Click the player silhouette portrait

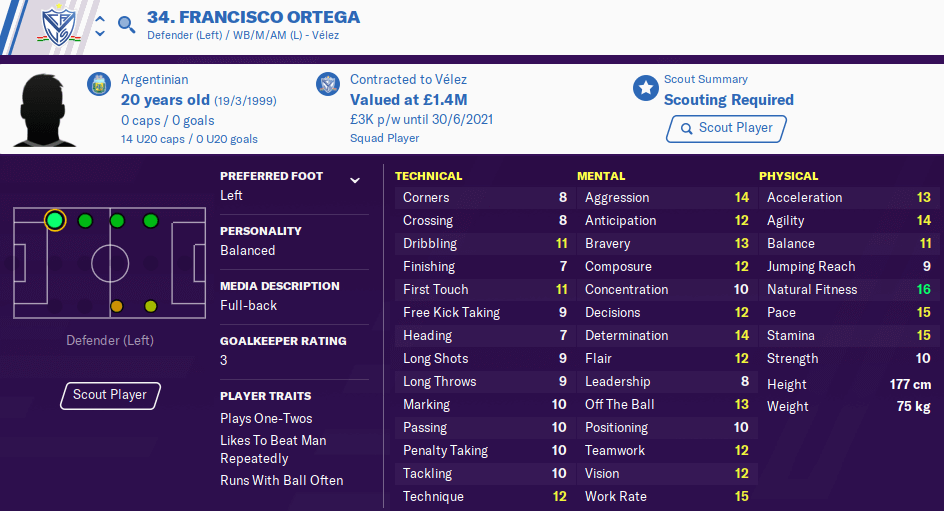click(x=45, y=110)
